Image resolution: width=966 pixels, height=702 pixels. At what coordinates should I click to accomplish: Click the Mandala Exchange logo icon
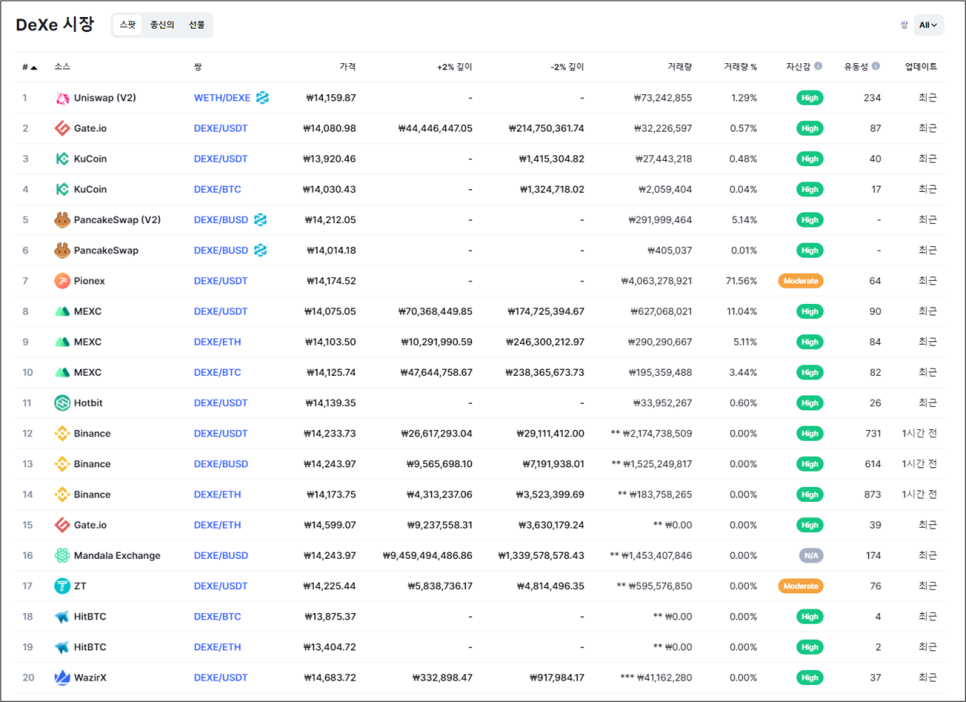[x=62, y=555]
